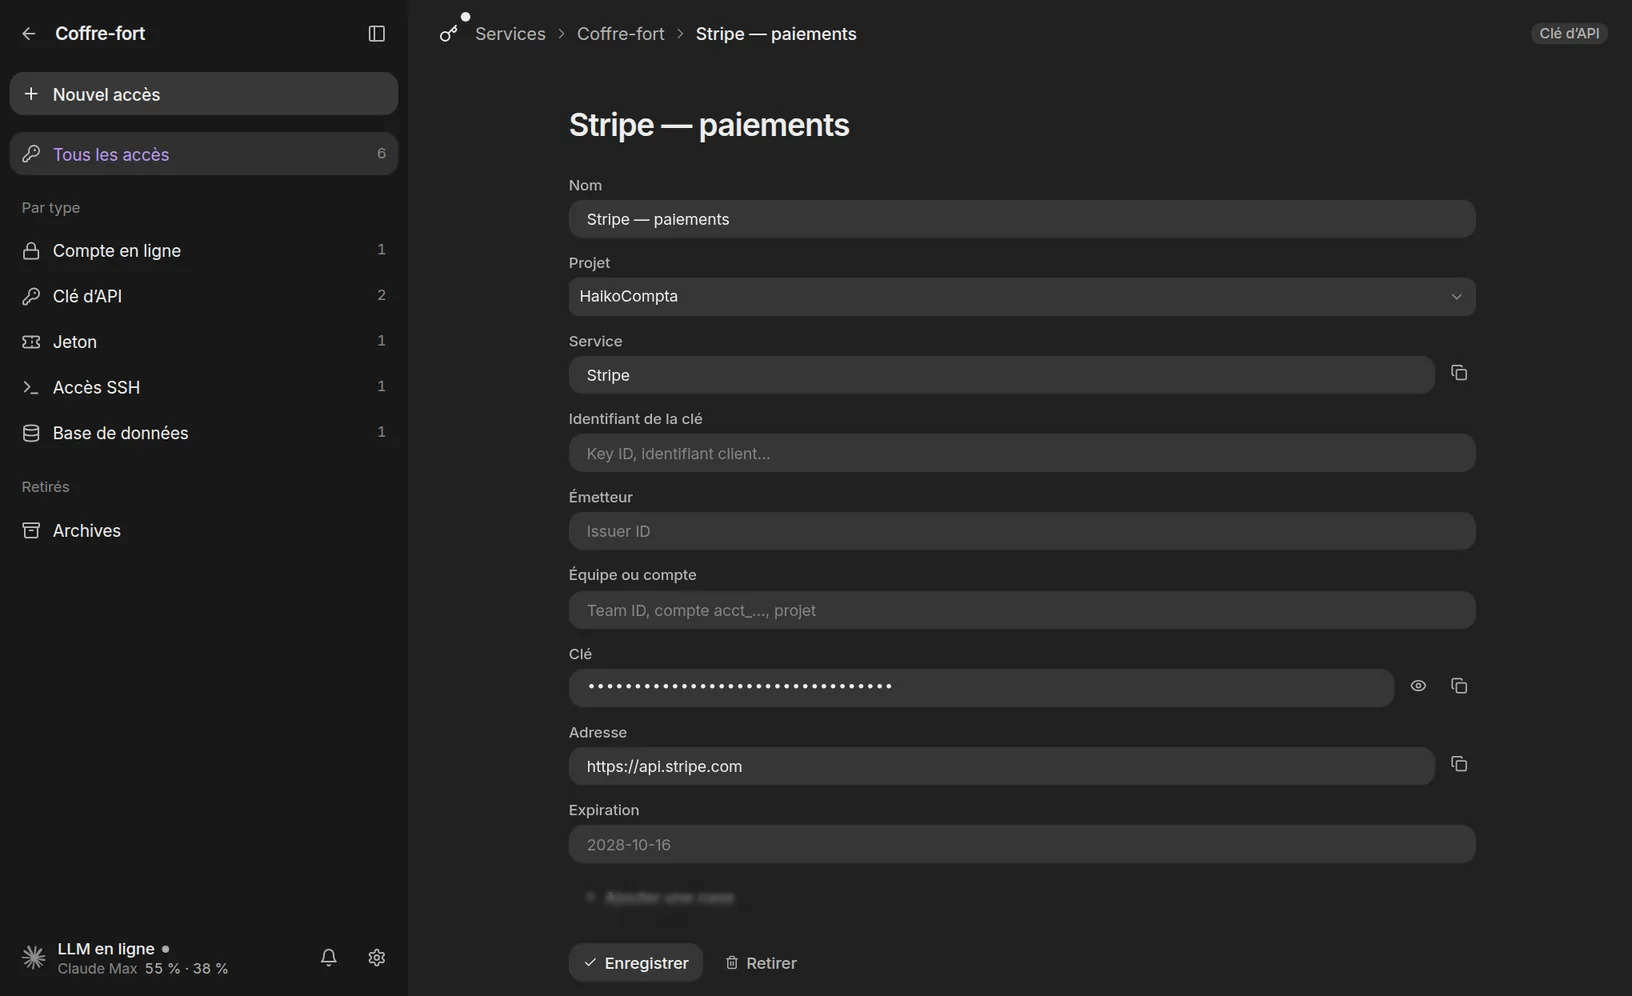Focus the masked Clé field
The height and width of the screenshot is (996, 1632).
[981, 688]
